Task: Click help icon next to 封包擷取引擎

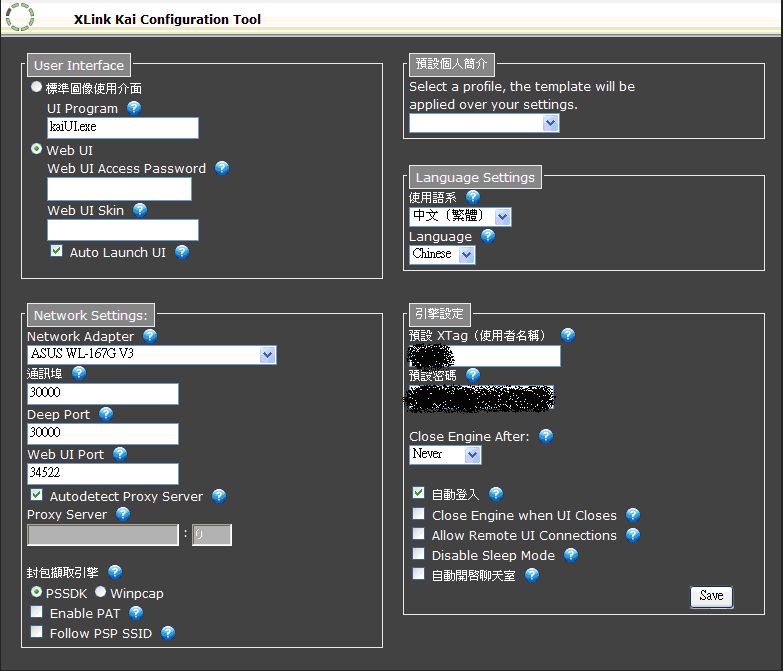Action: (x=115, y=572)
